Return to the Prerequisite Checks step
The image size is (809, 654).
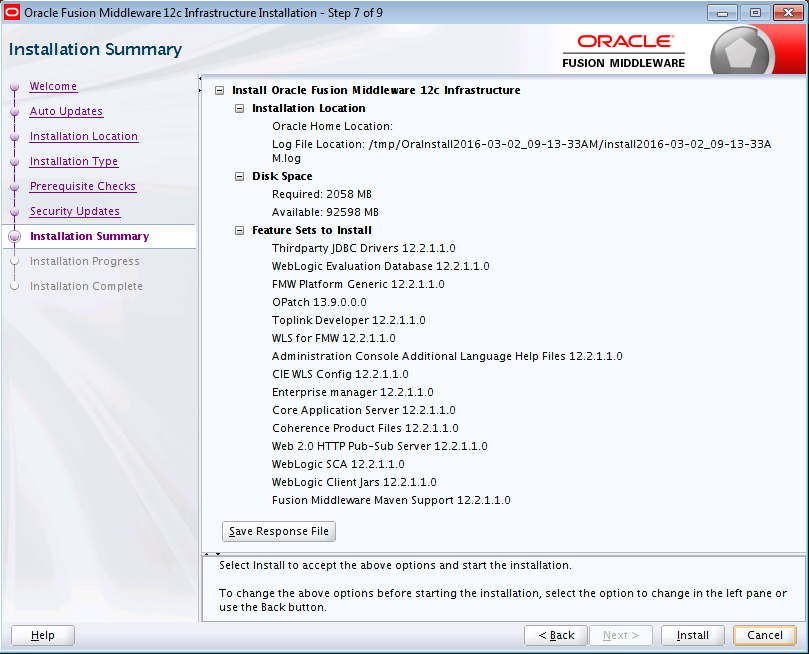click(x=83, y=186)
